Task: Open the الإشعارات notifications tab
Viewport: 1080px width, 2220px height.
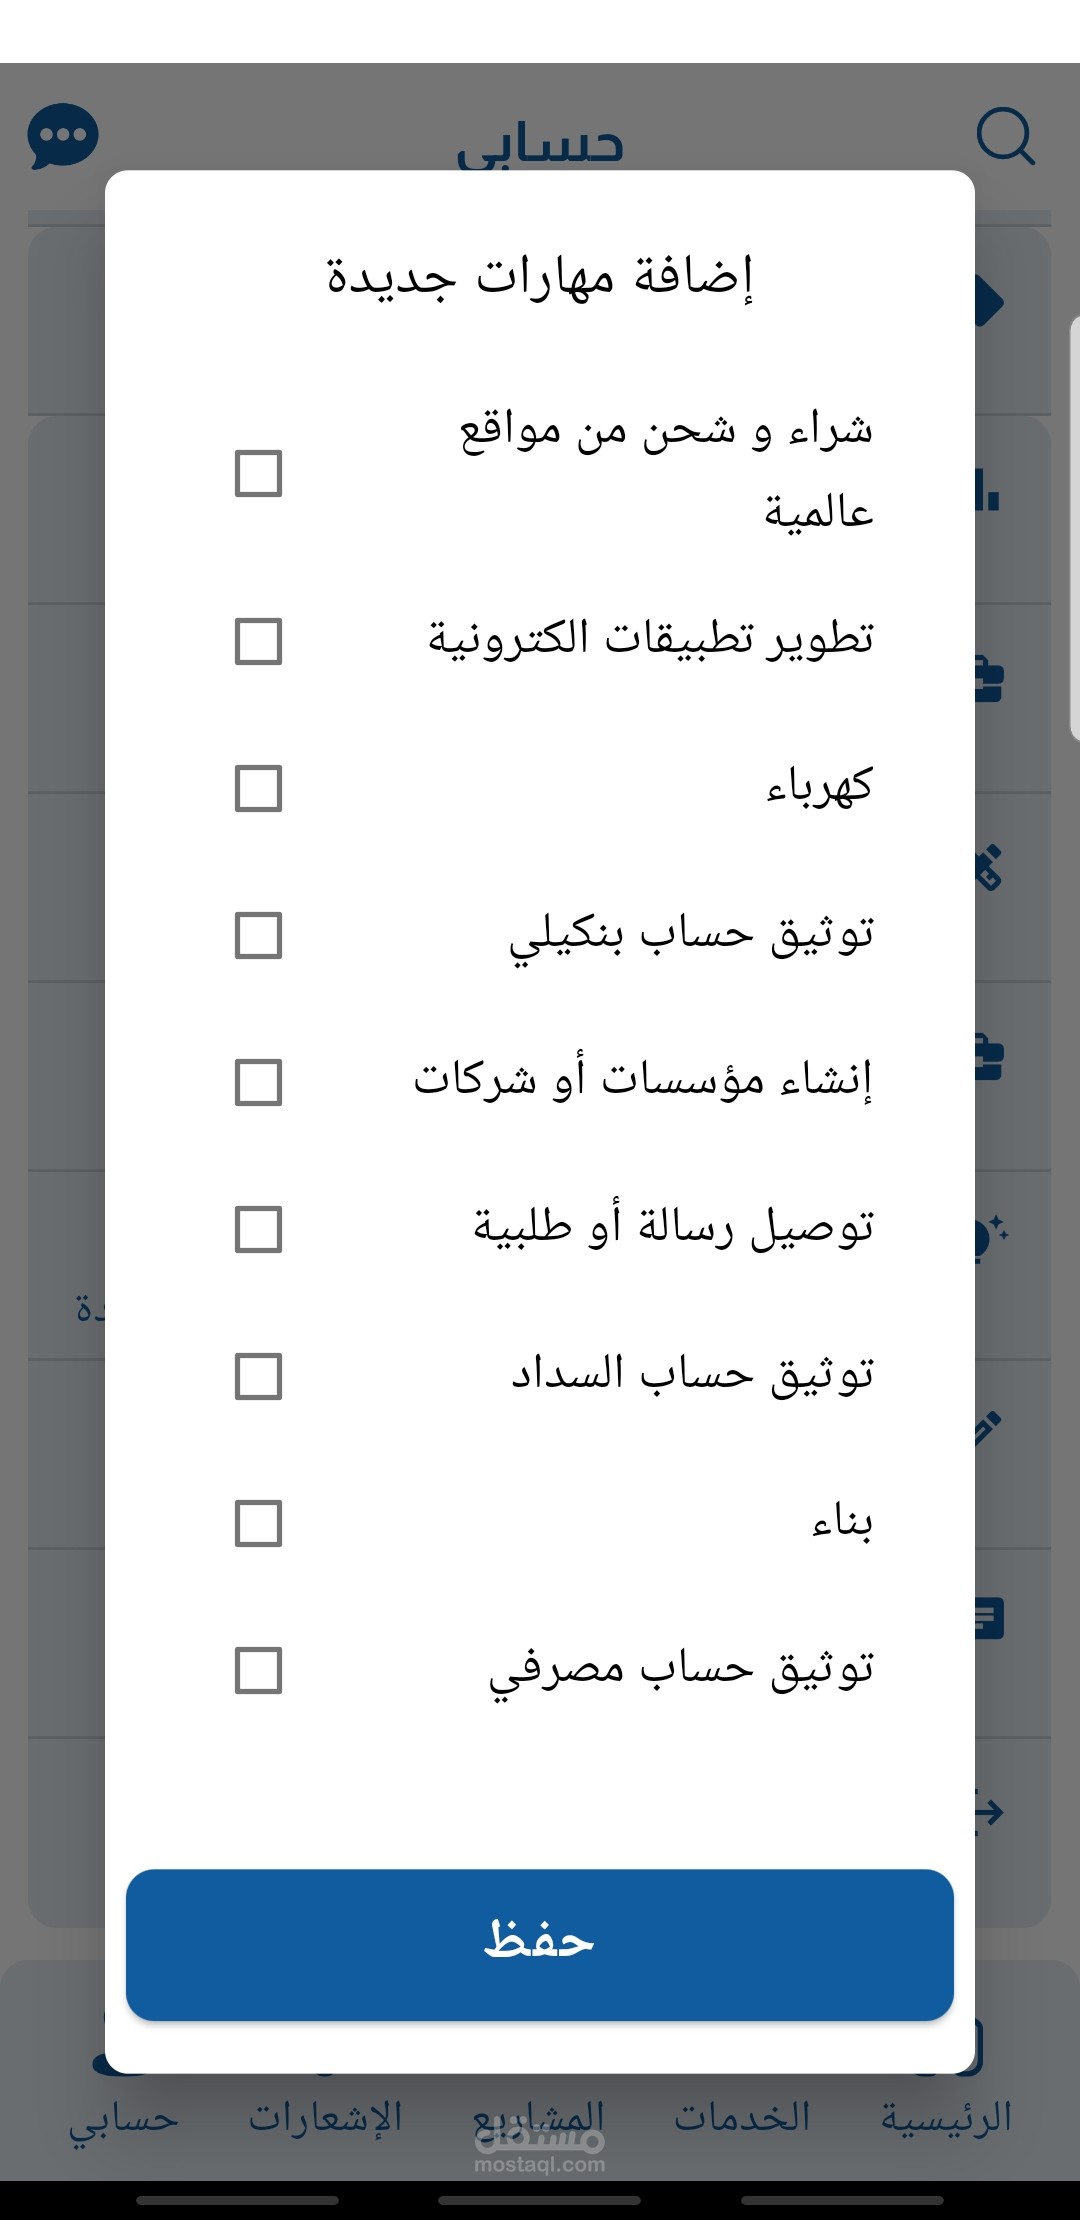Action: click(x=325, y=2115)
